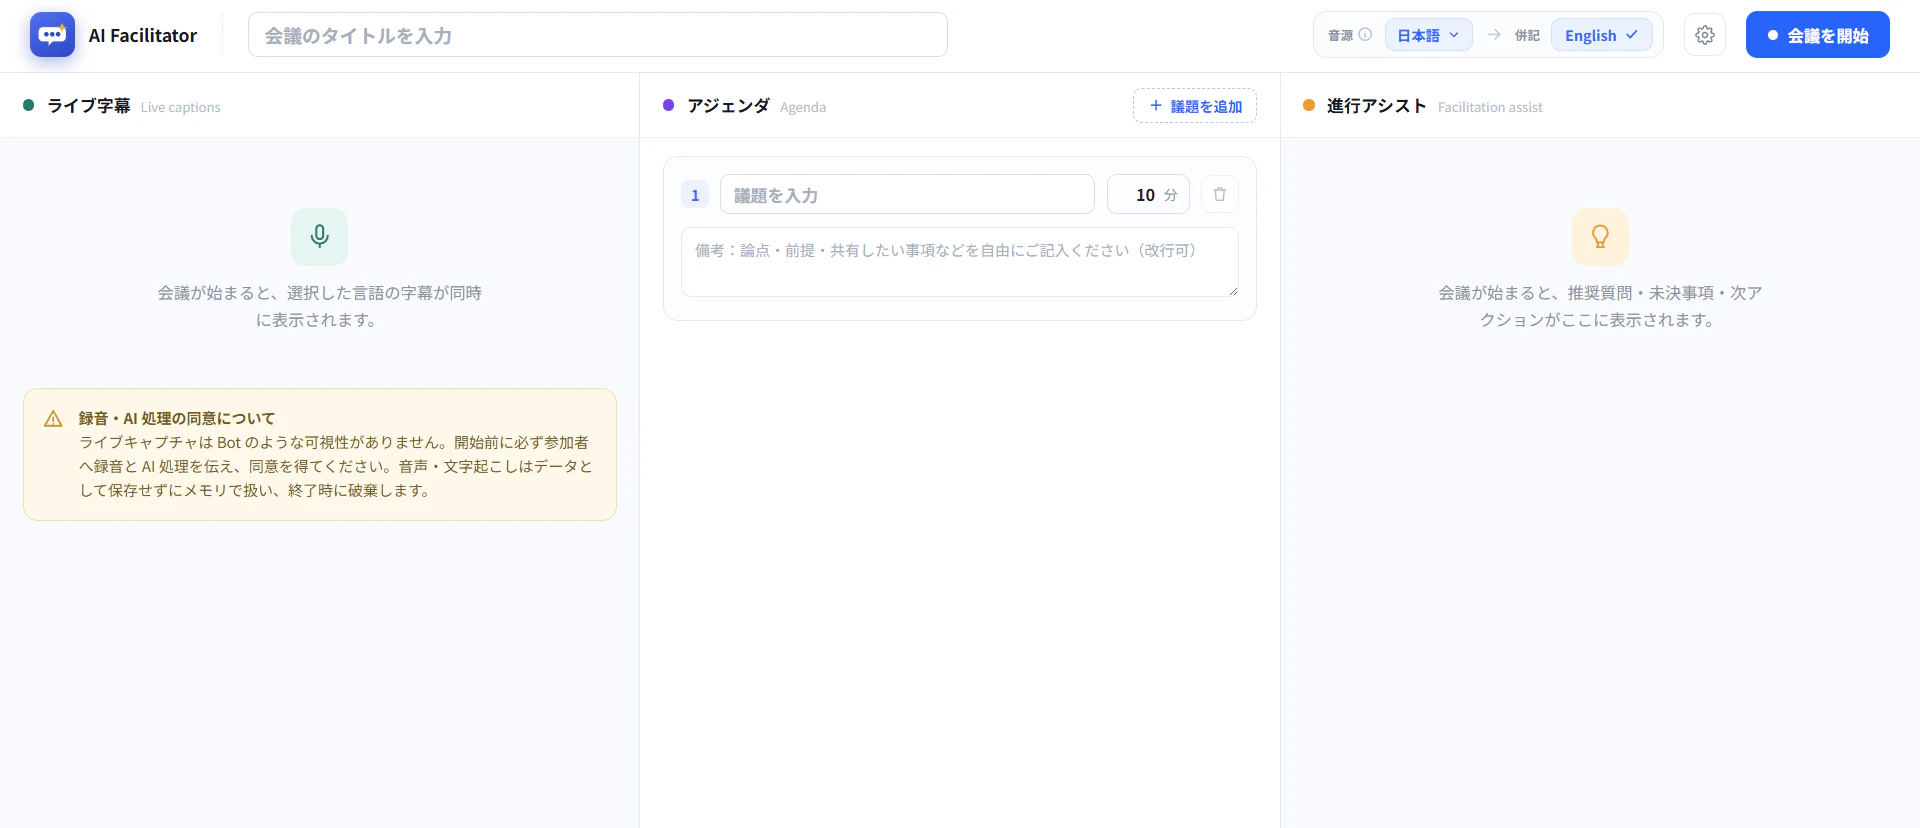Screen dimensions: 1920x828
Task: Click the arrow icon between language selectors
Action: point(1494,35)
